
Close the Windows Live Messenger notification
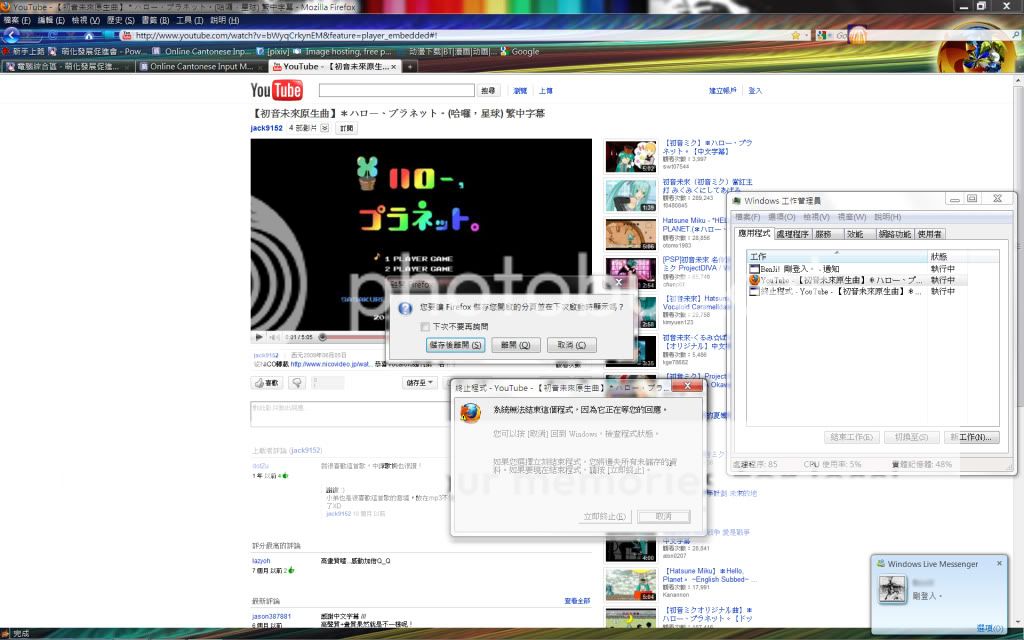tap(999, 563)
